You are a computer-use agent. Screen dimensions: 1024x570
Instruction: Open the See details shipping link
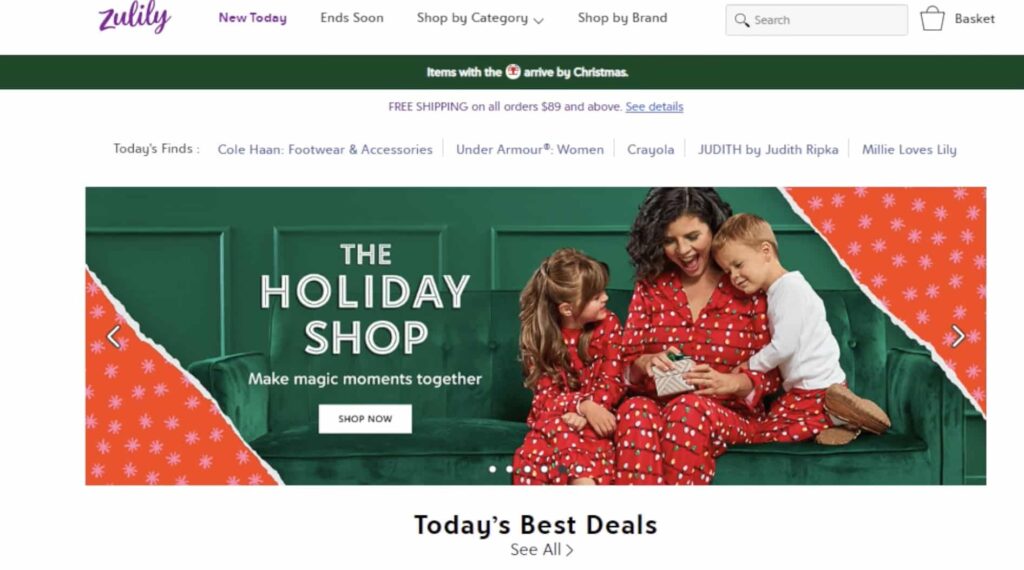[654, 106]
